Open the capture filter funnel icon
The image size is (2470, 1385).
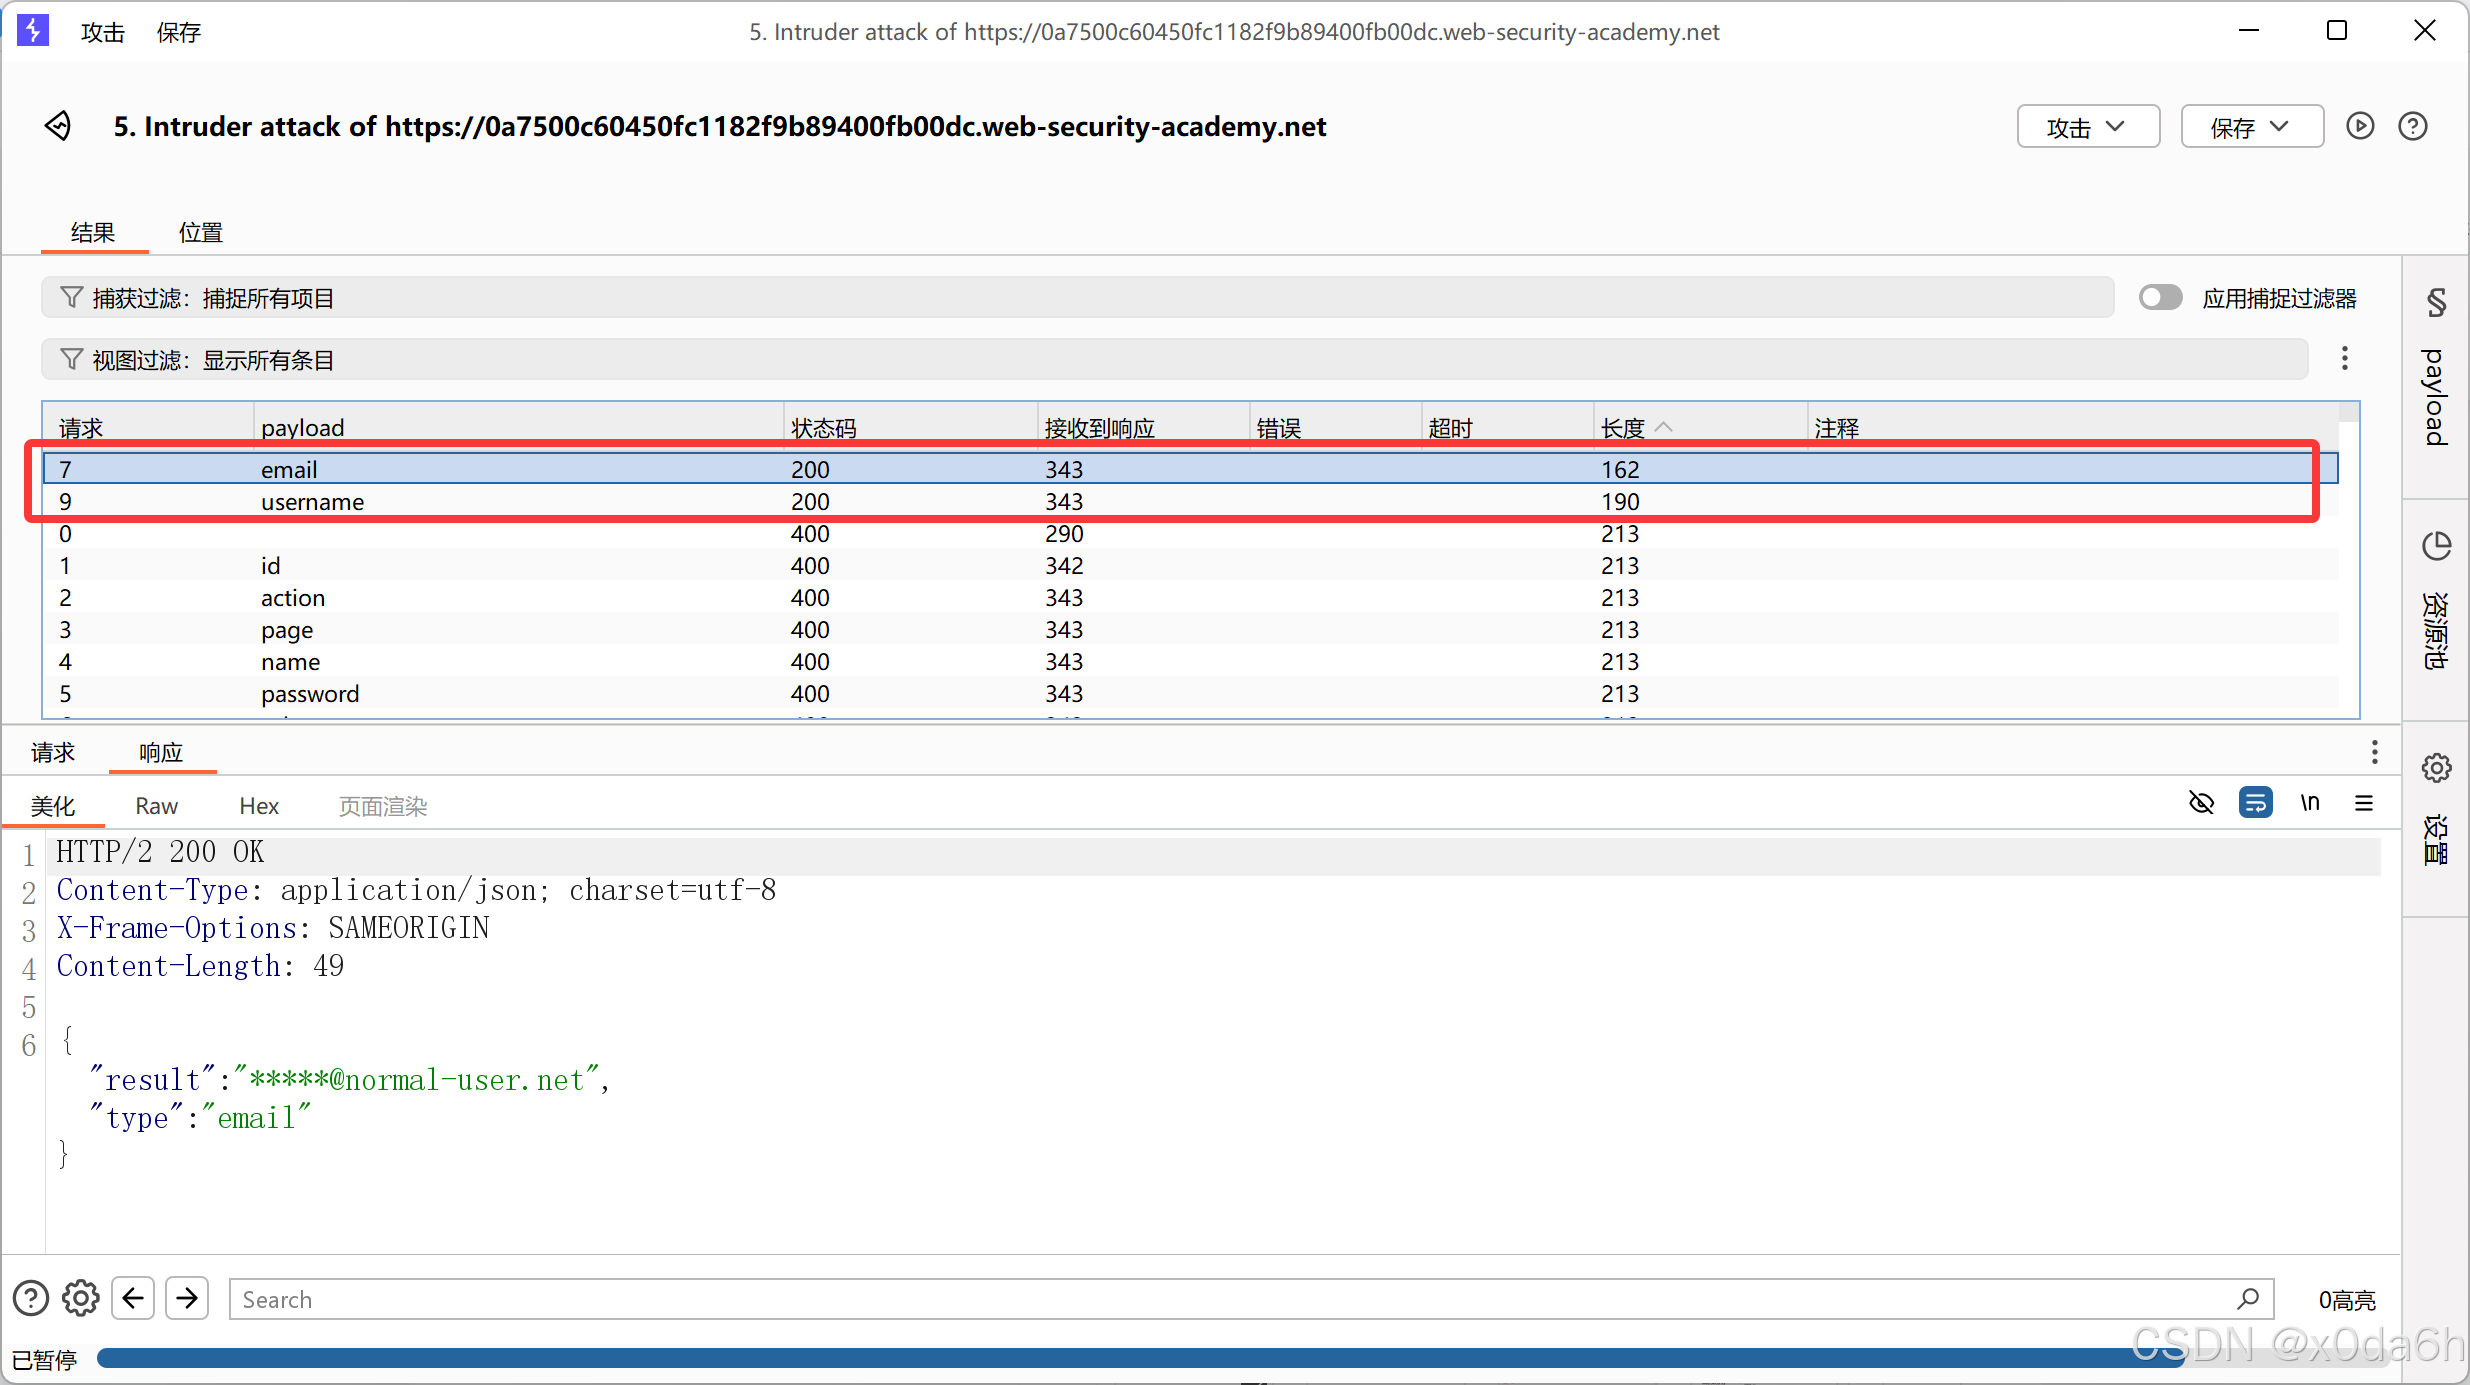click(x=71, y=297)
